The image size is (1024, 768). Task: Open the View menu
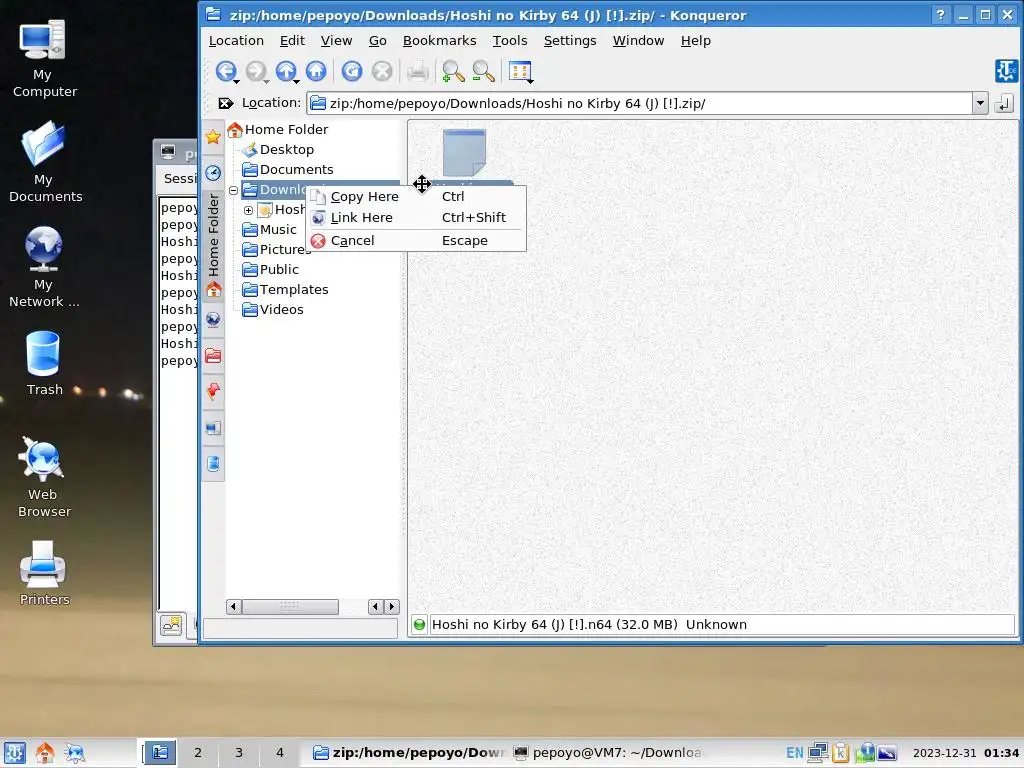click(336, 40)
